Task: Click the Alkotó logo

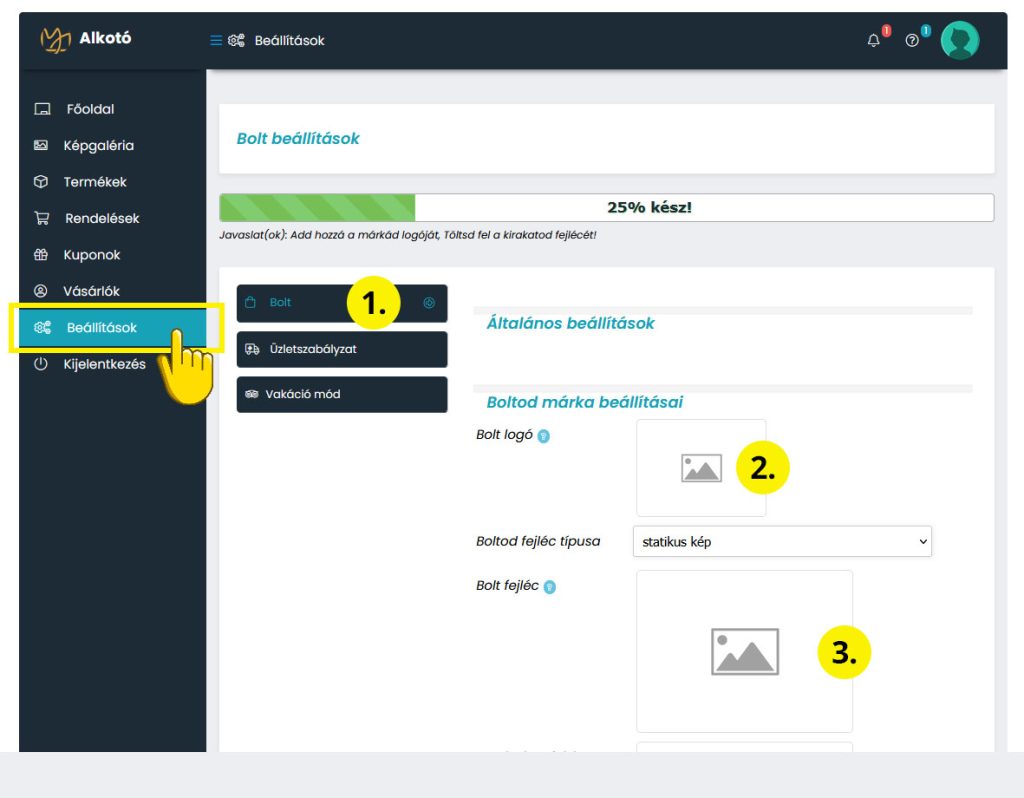Action: pos(86,39)
